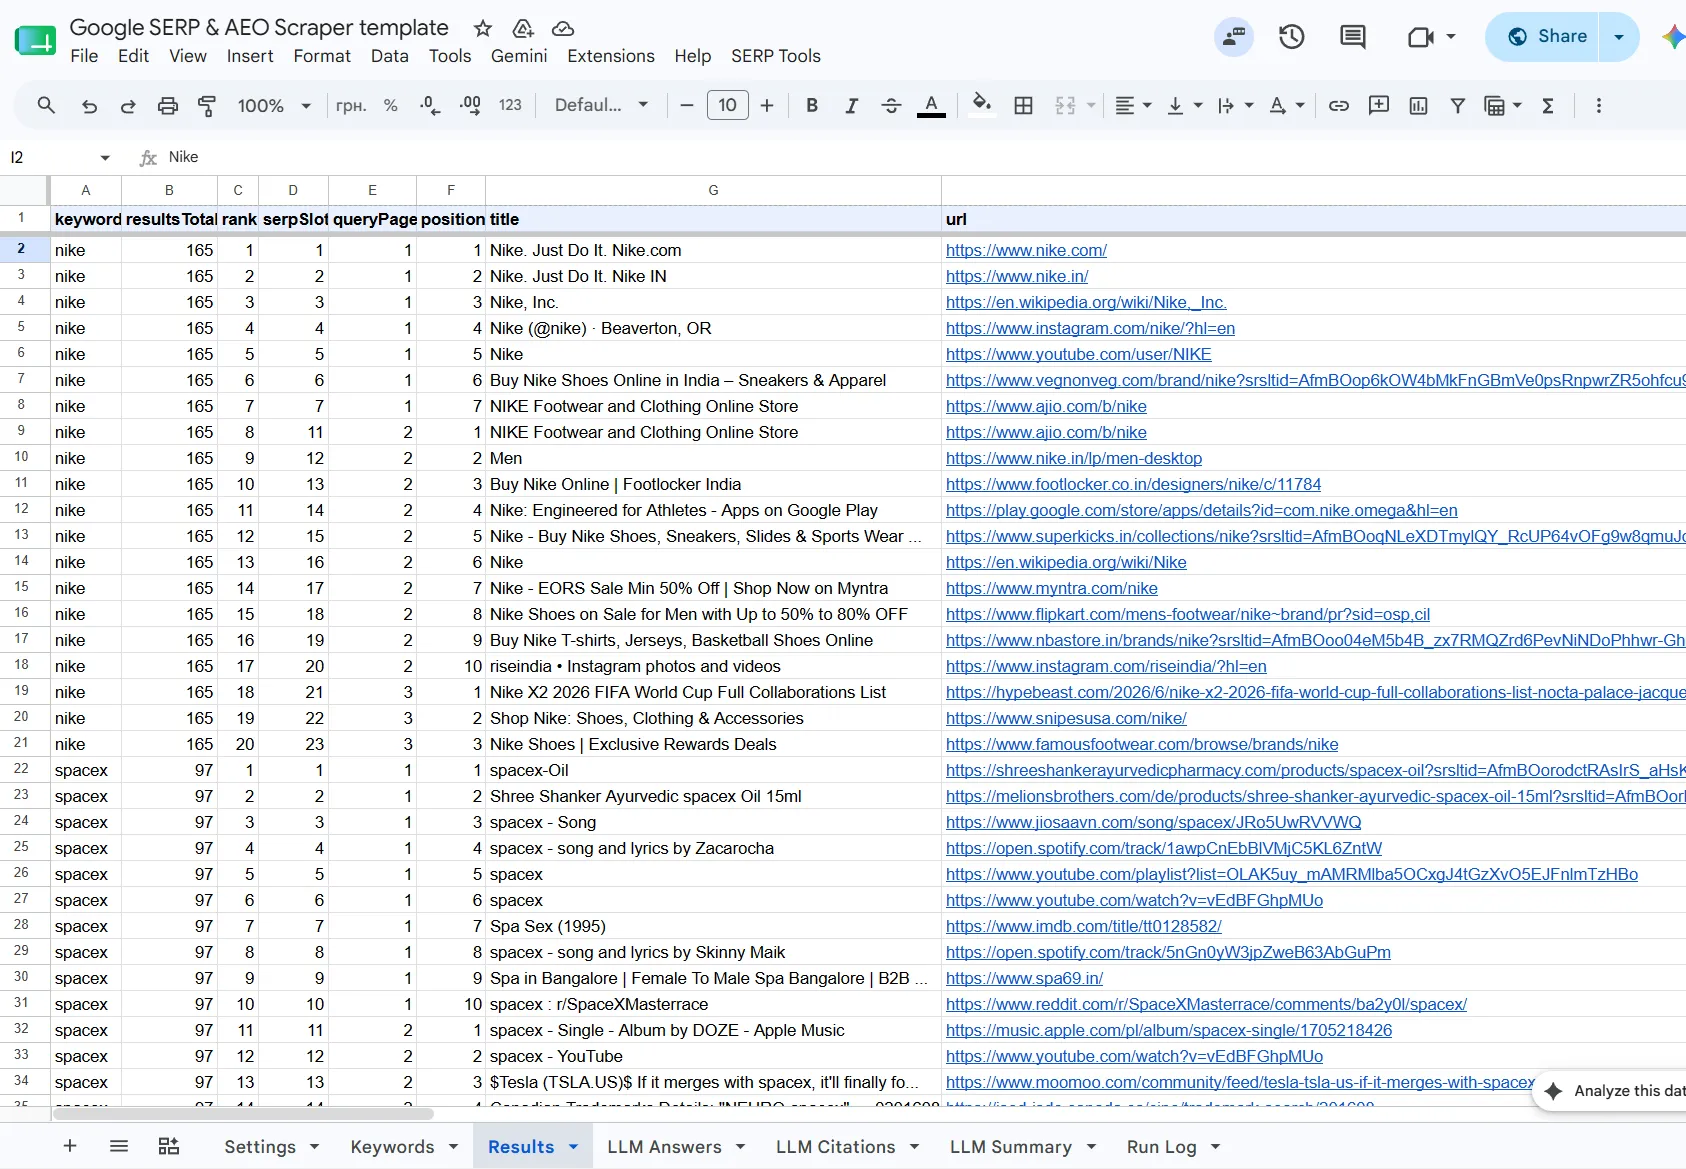Open the borders menu
This screenshot has width=1686, height=1169.
(1023, 105)
